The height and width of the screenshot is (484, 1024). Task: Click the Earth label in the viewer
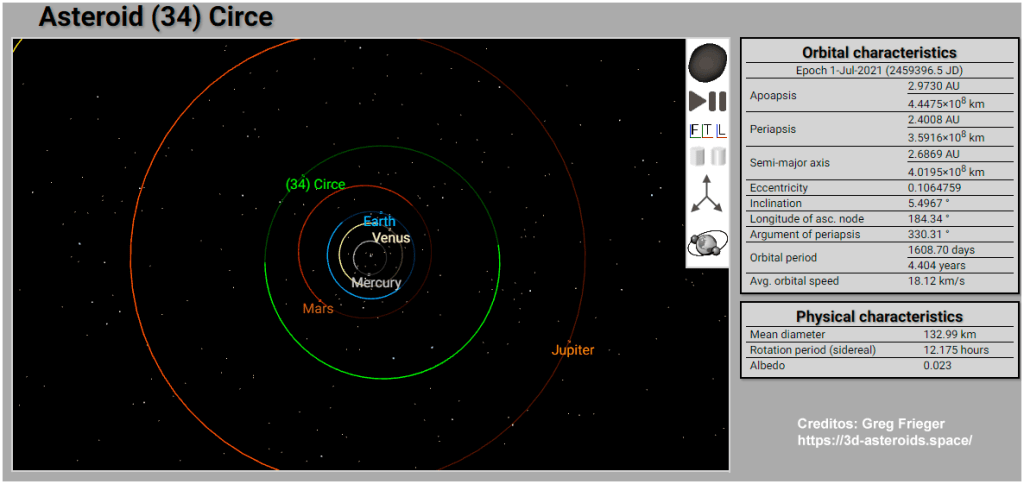[x=379, y=221]
